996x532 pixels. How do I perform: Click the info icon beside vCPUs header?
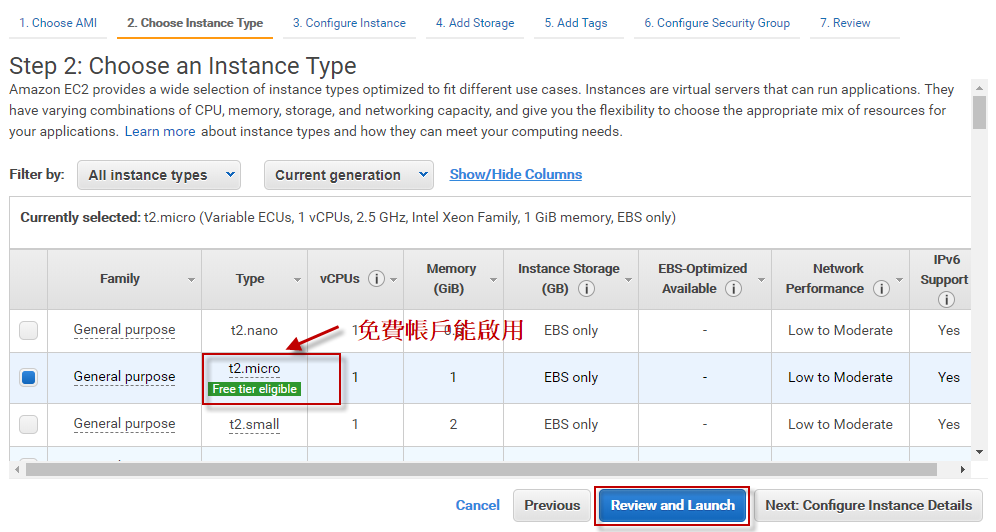tap(376, 279)
